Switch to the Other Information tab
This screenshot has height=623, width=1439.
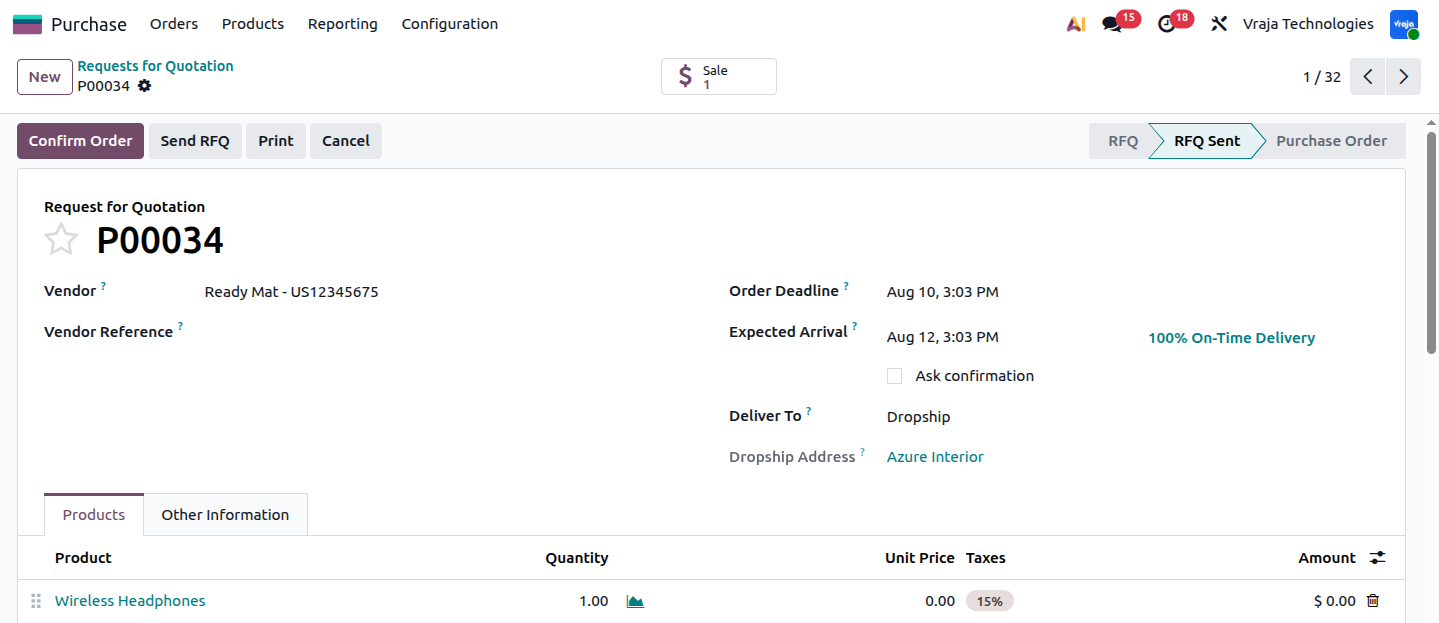(x=225, y=515)
